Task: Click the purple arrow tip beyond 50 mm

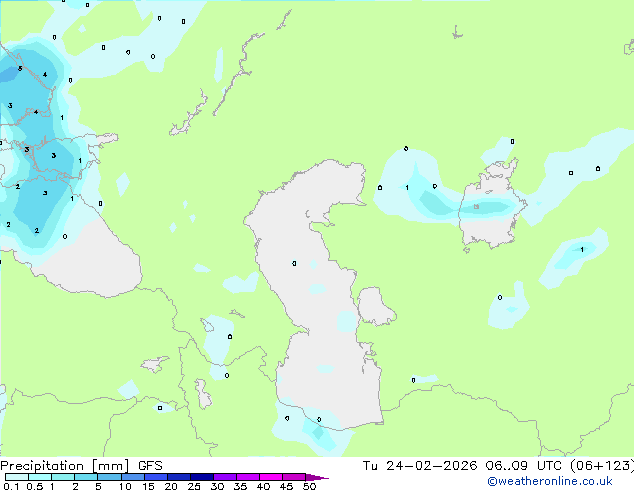Action: coord(317,477)
